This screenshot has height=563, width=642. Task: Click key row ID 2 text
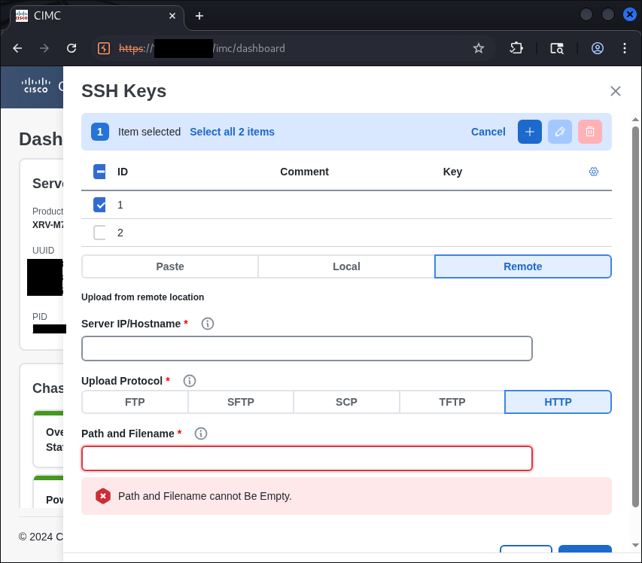coord(120,233)
